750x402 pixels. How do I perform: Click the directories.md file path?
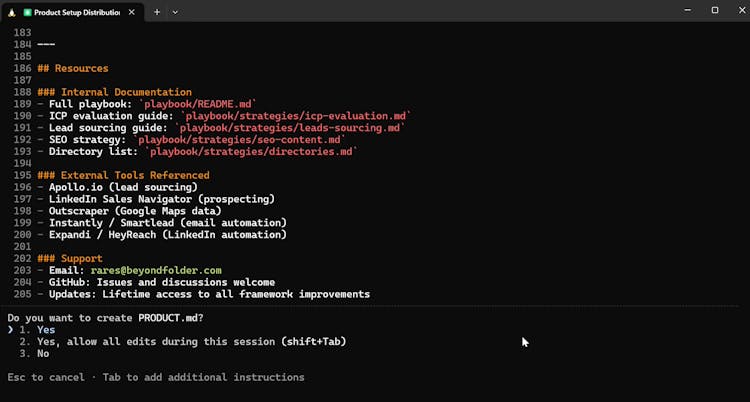tap(251, 152)
